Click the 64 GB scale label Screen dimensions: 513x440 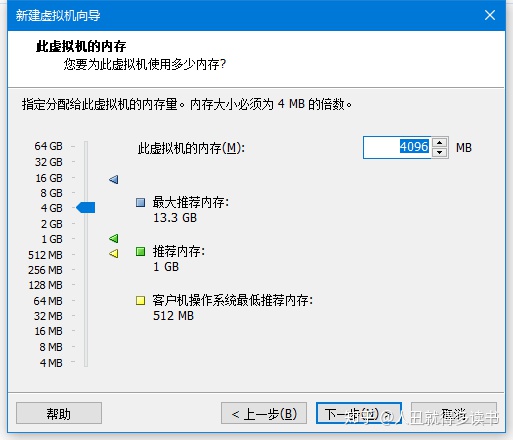48,146
